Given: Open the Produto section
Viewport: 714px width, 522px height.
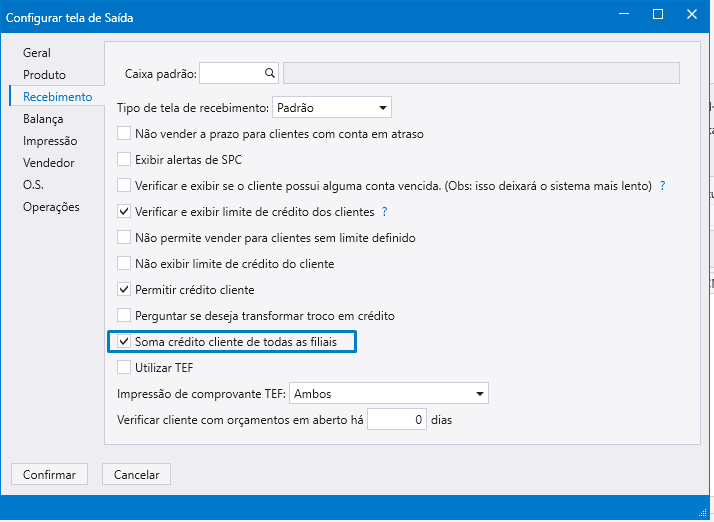Looking at the screenshot, I should click(44, 75).
